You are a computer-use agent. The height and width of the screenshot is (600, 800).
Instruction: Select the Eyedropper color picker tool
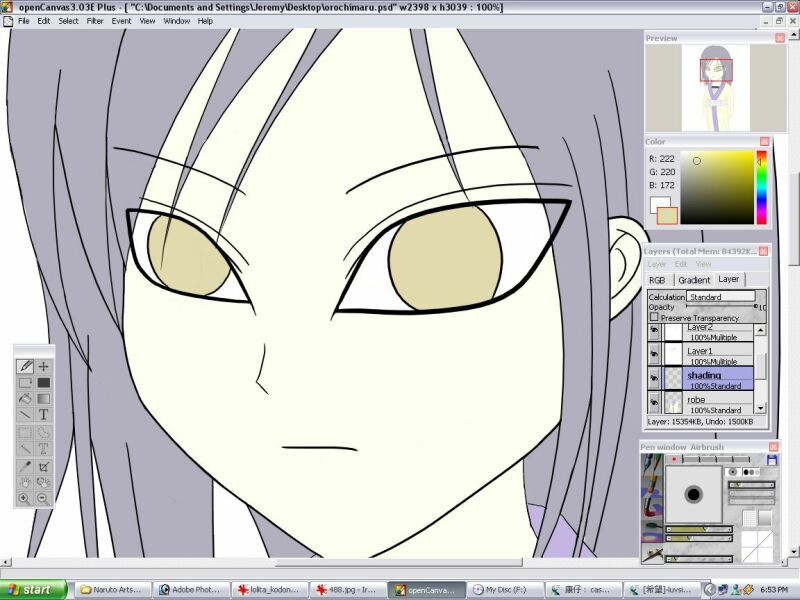(25, 466)
